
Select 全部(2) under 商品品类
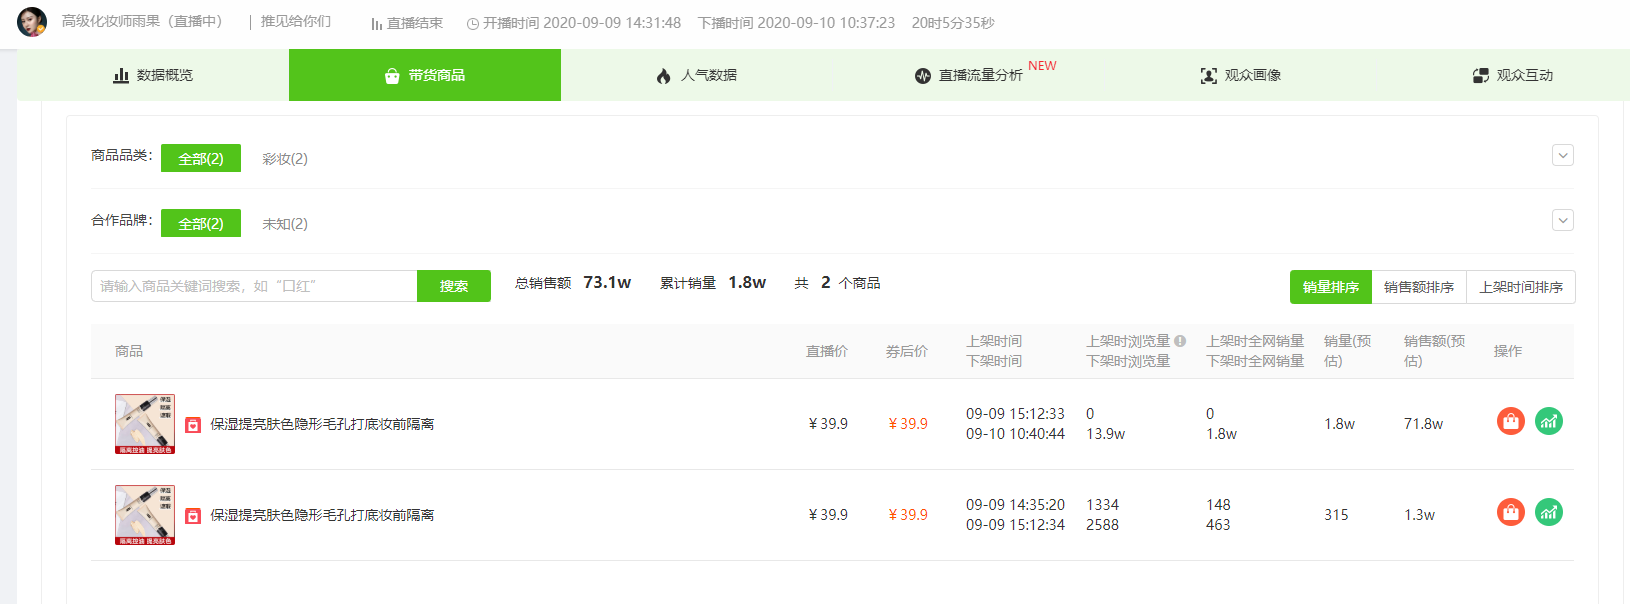click(201, 158)
